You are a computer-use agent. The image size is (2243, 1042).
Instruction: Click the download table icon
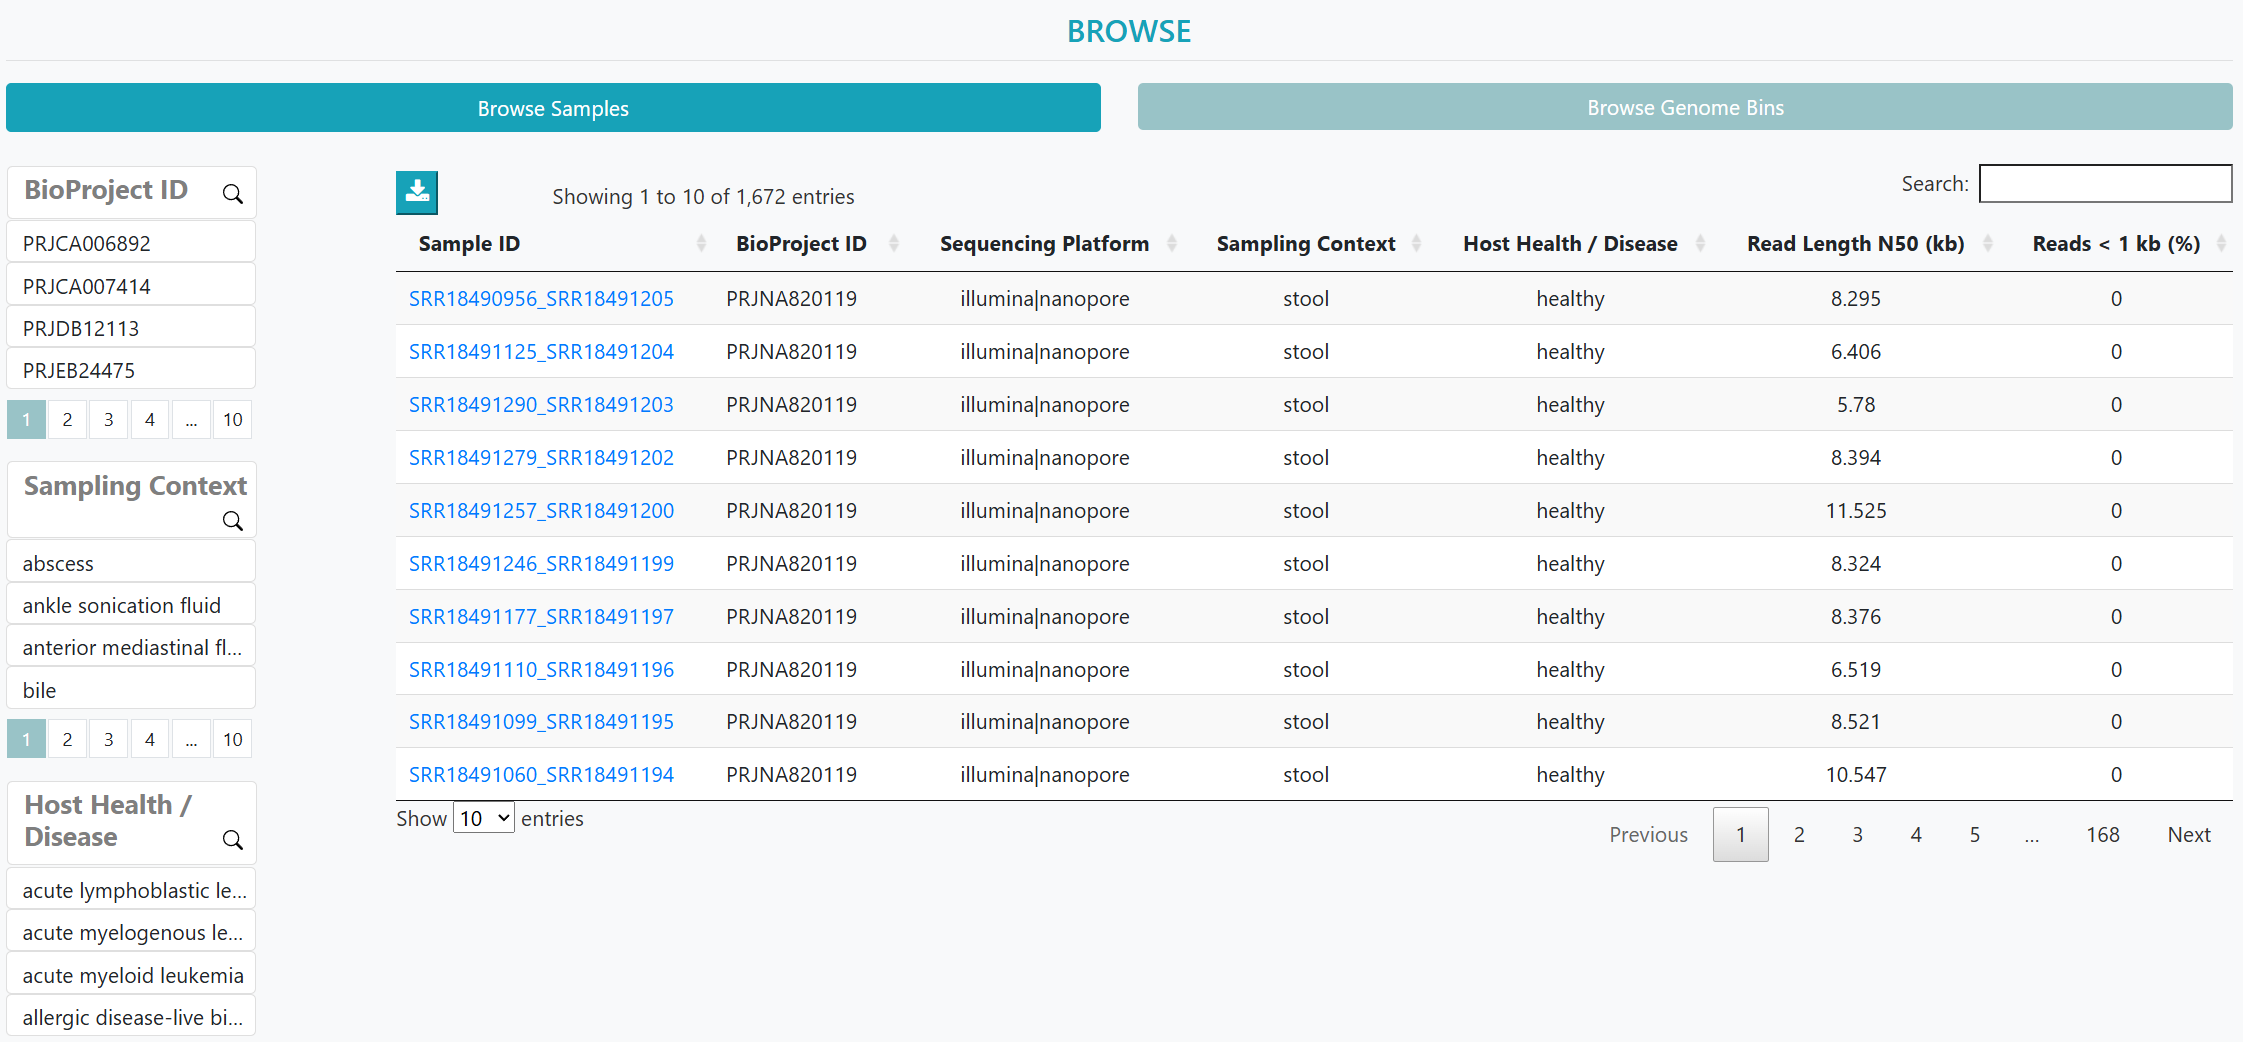(417, 192)
